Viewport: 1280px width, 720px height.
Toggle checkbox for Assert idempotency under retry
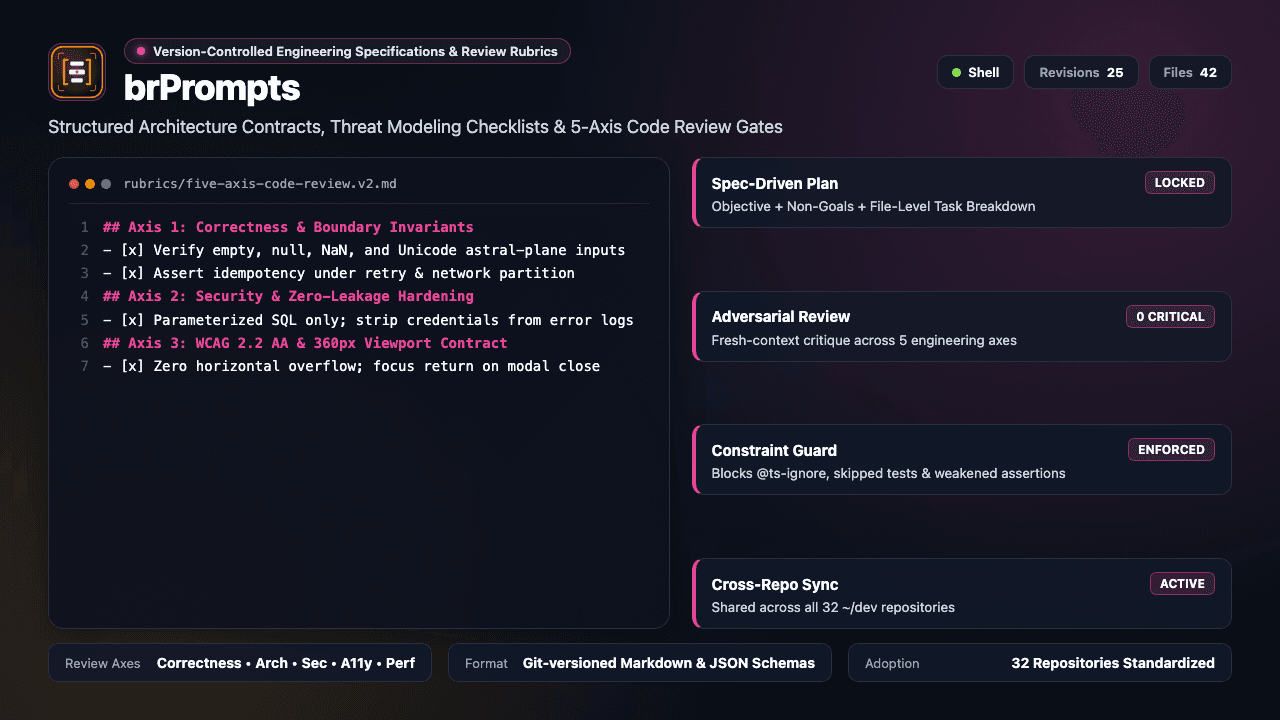(x=132, y=273)
